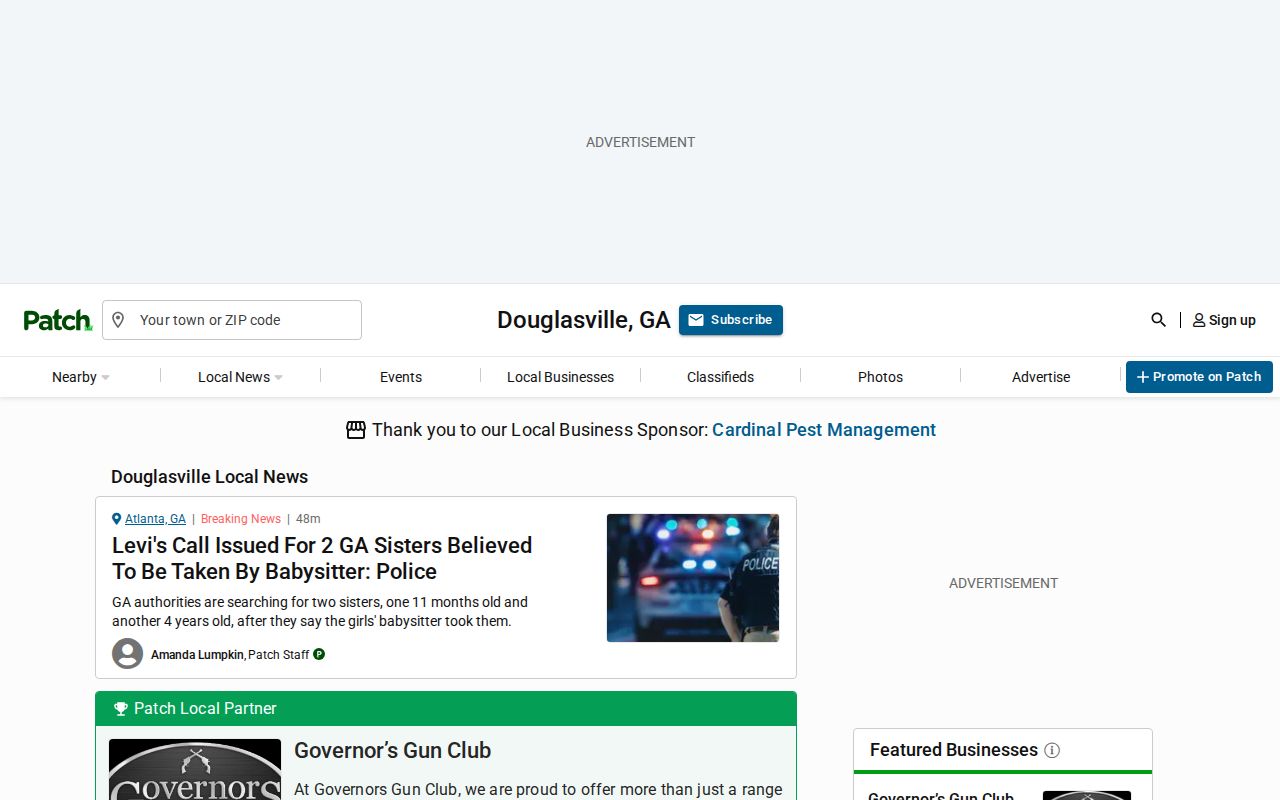Click the article summary about GA authorities
Viewport: 1280px width, 800px height.
320,612
